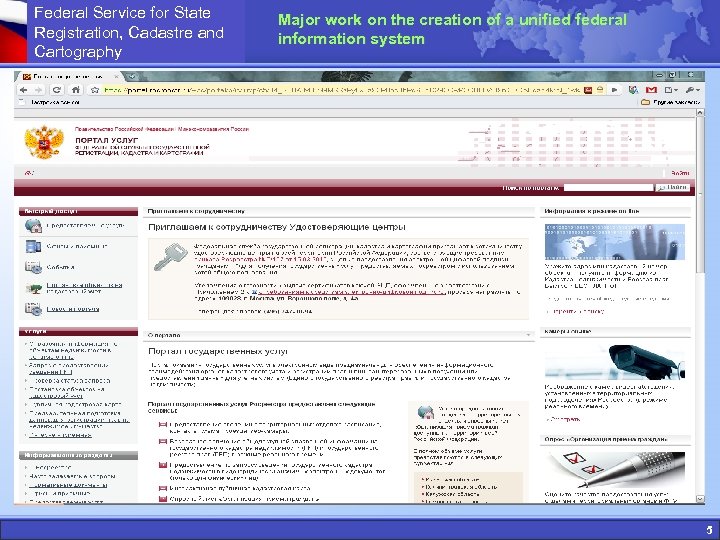This screenshot has height=540, width=720.
Task: Click the page scrollbar down arrow
Action: tap(700, 499)
